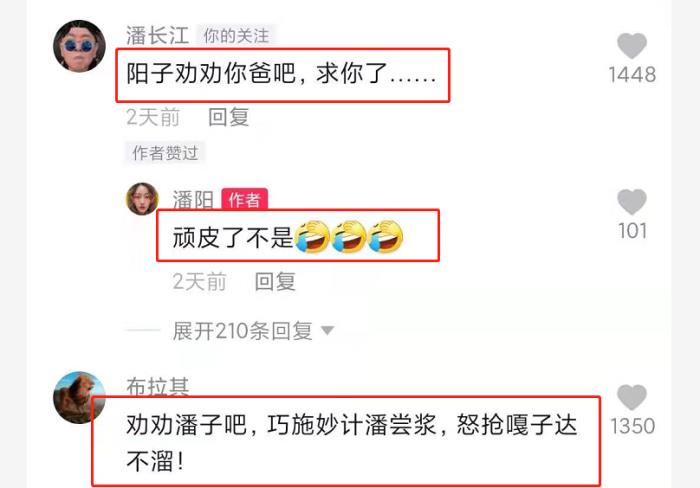This screenshot has width=700, height=488.
Task: Like 潘长江's comment with the heart icon
Action: (632, 46)
